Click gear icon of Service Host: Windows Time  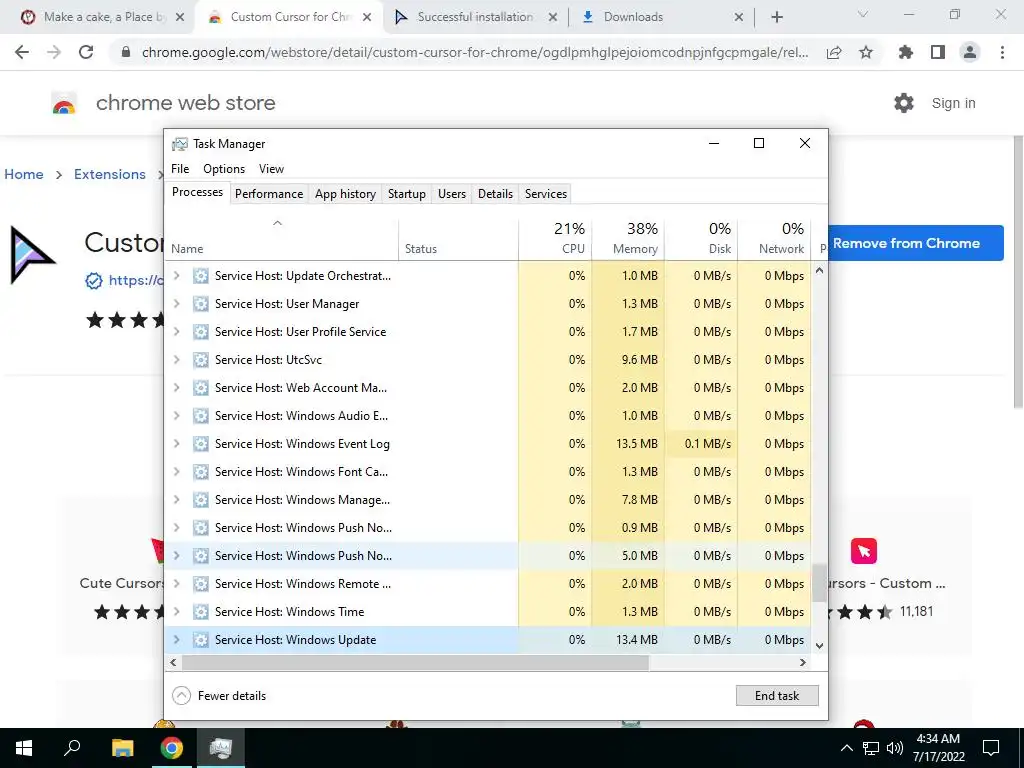pos(200,612)
